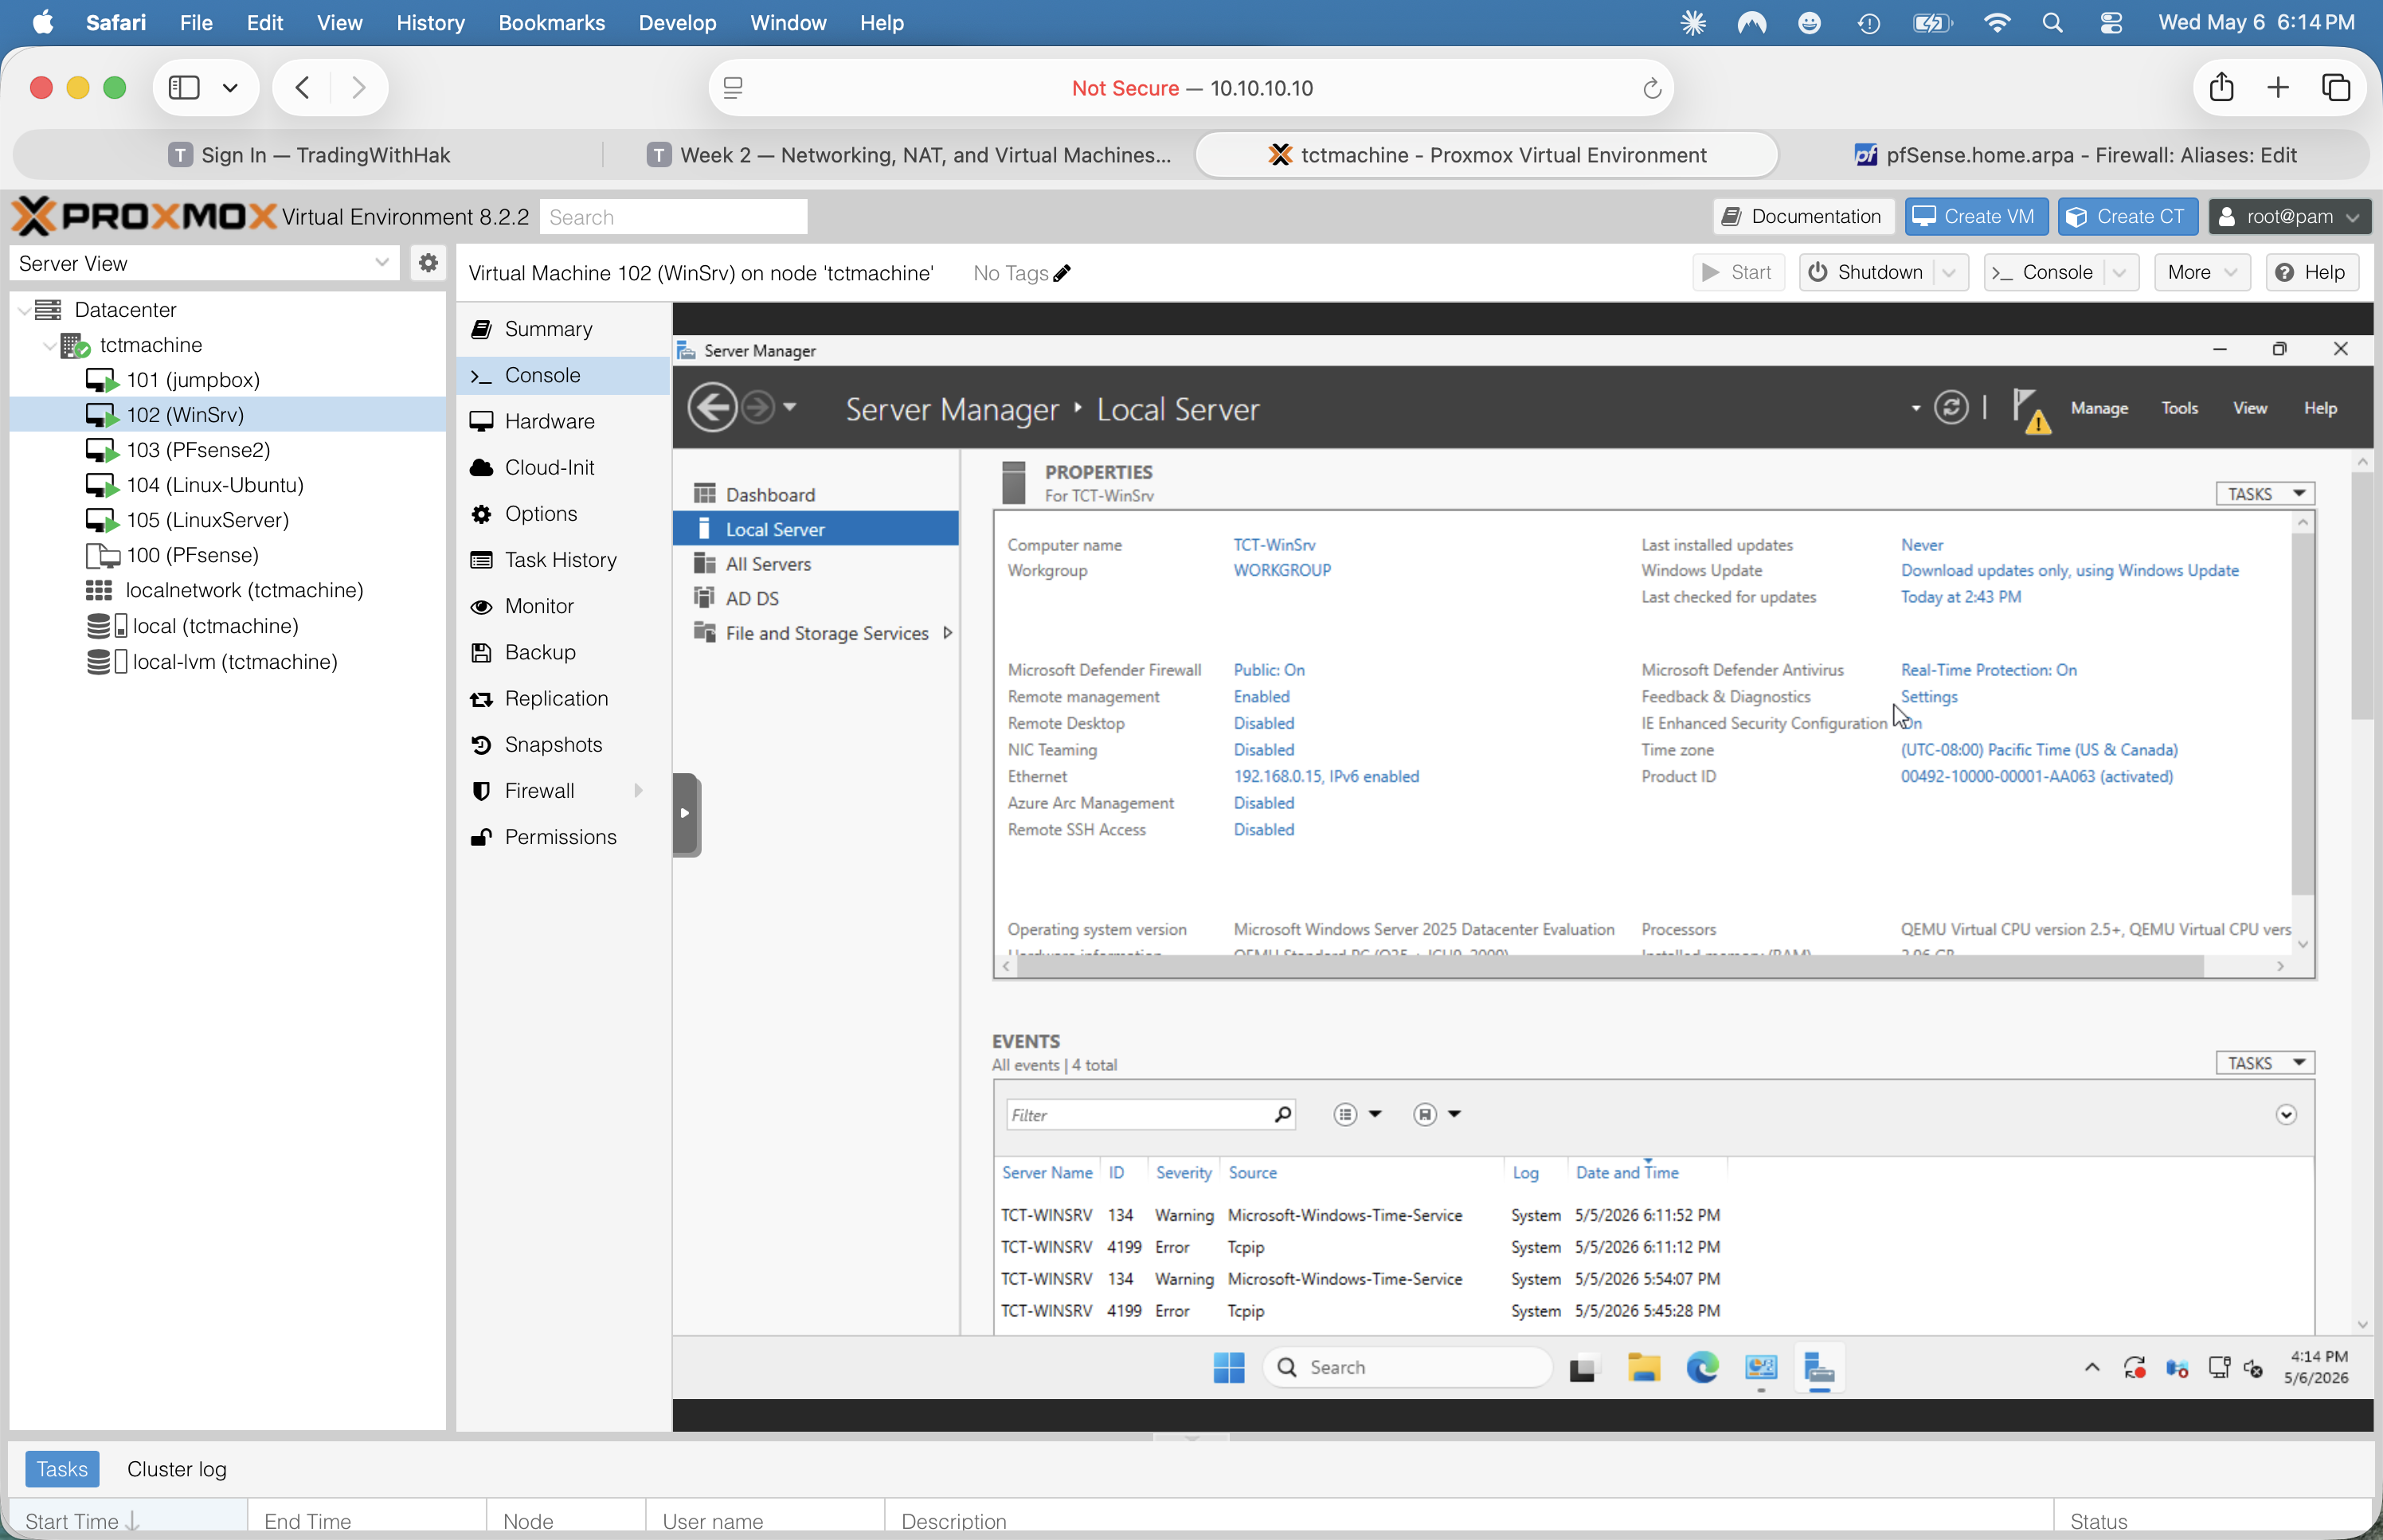Click the TCT-WinSrv computer name link
The image size is (2383, 1540).
click(1274, 544)
